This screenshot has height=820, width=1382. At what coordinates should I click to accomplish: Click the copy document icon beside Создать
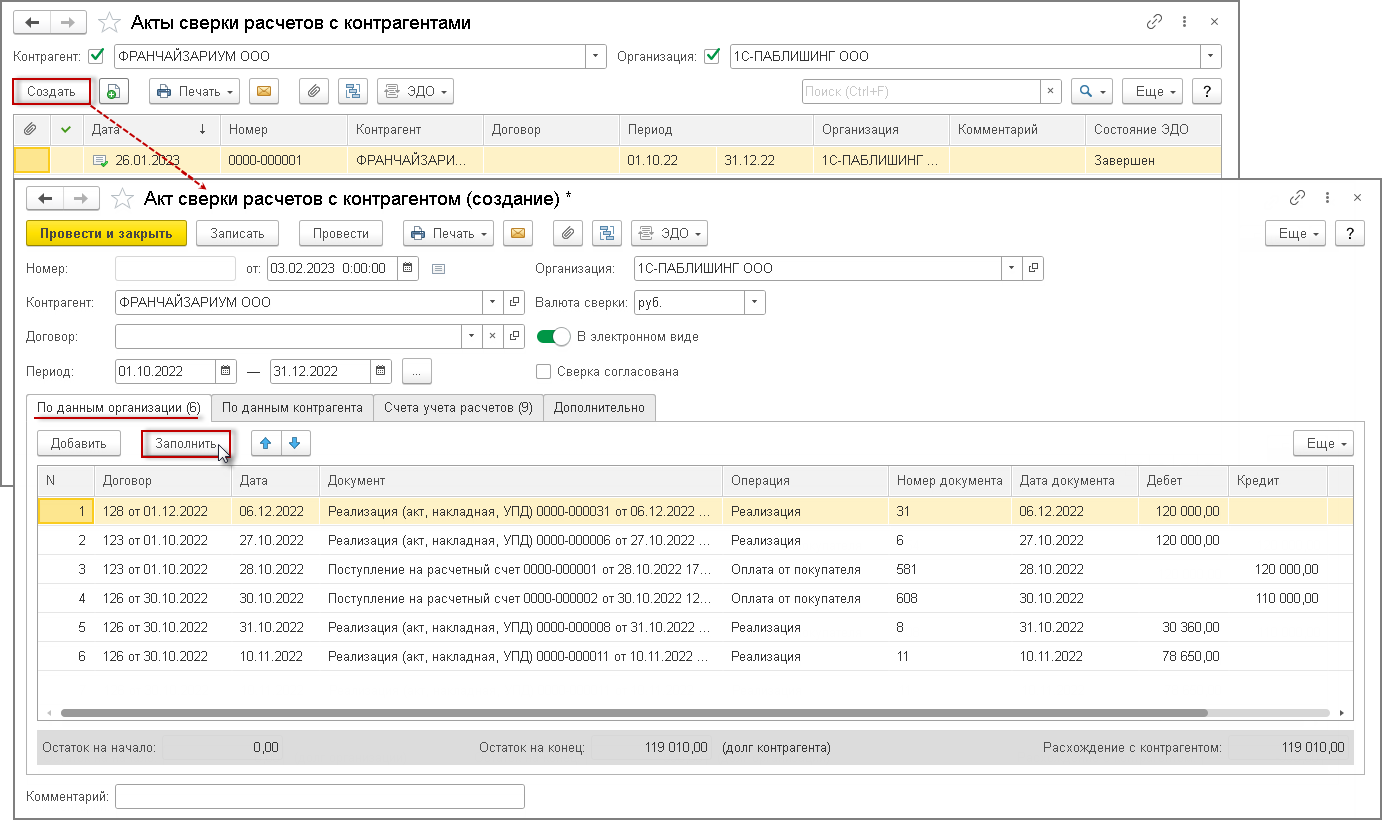tap(113, 91)
